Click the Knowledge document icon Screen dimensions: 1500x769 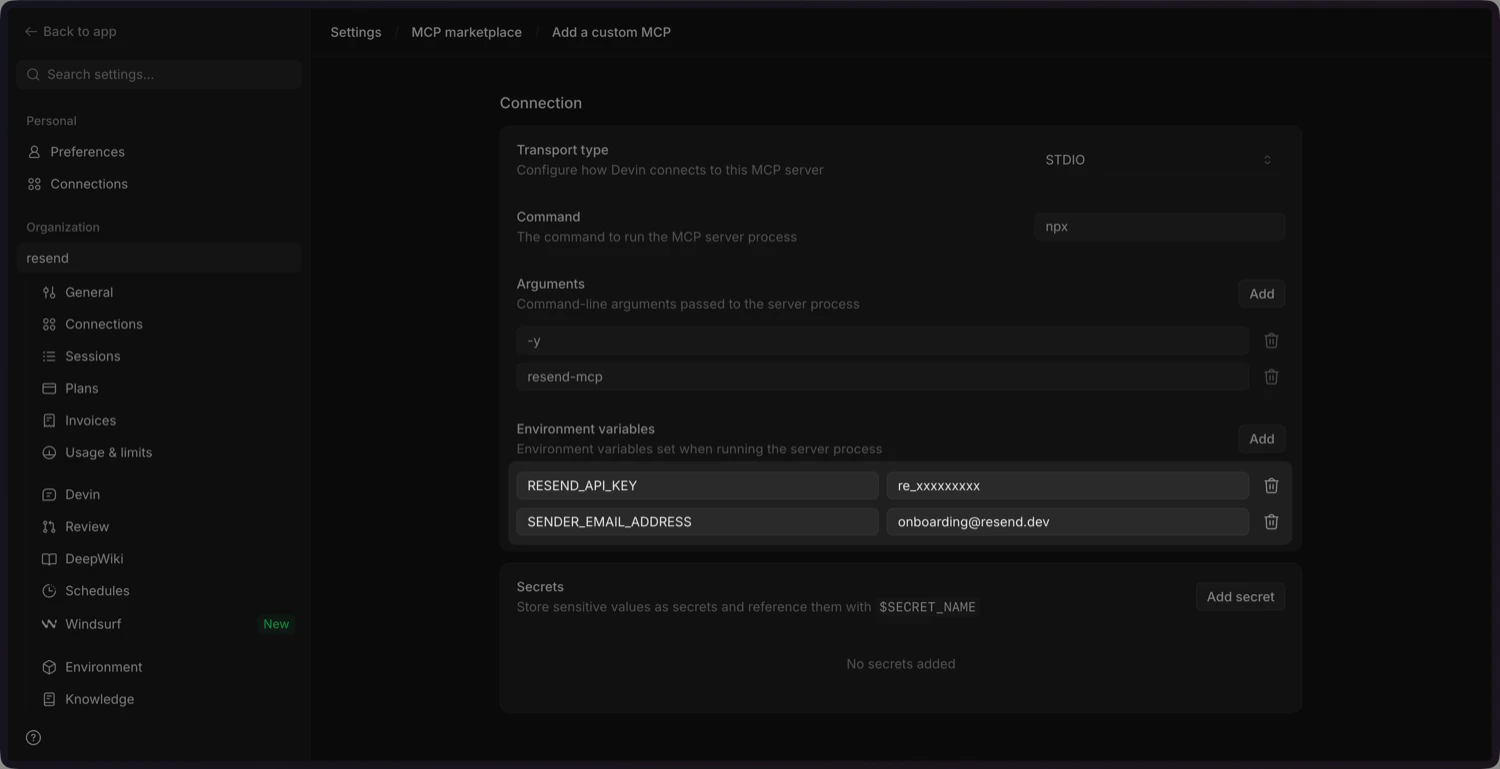point(49,699)
